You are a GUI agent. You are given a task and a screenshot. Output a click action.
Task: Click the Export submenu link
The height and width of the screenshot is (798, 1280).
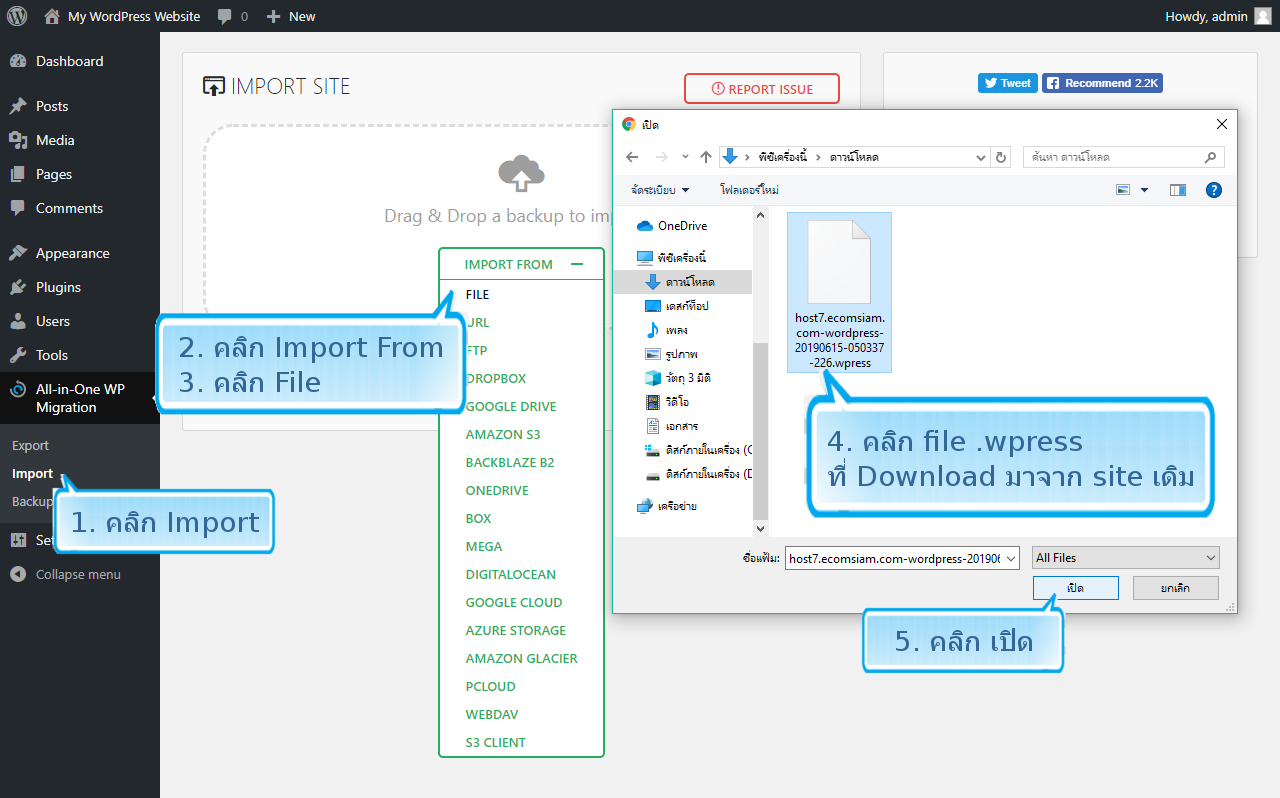click(30, 446)
